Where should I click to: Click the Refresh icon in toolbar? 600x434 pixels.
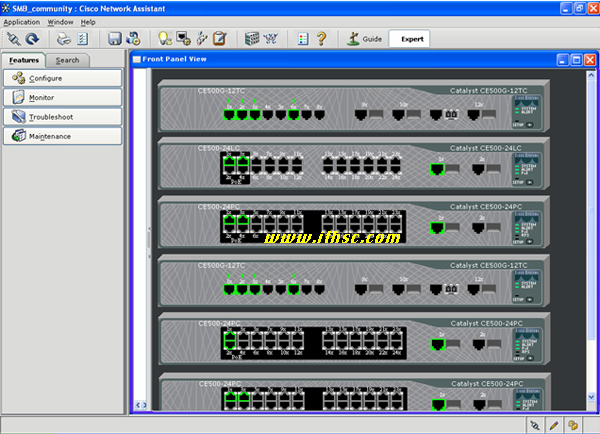click(x=32, y=39)
